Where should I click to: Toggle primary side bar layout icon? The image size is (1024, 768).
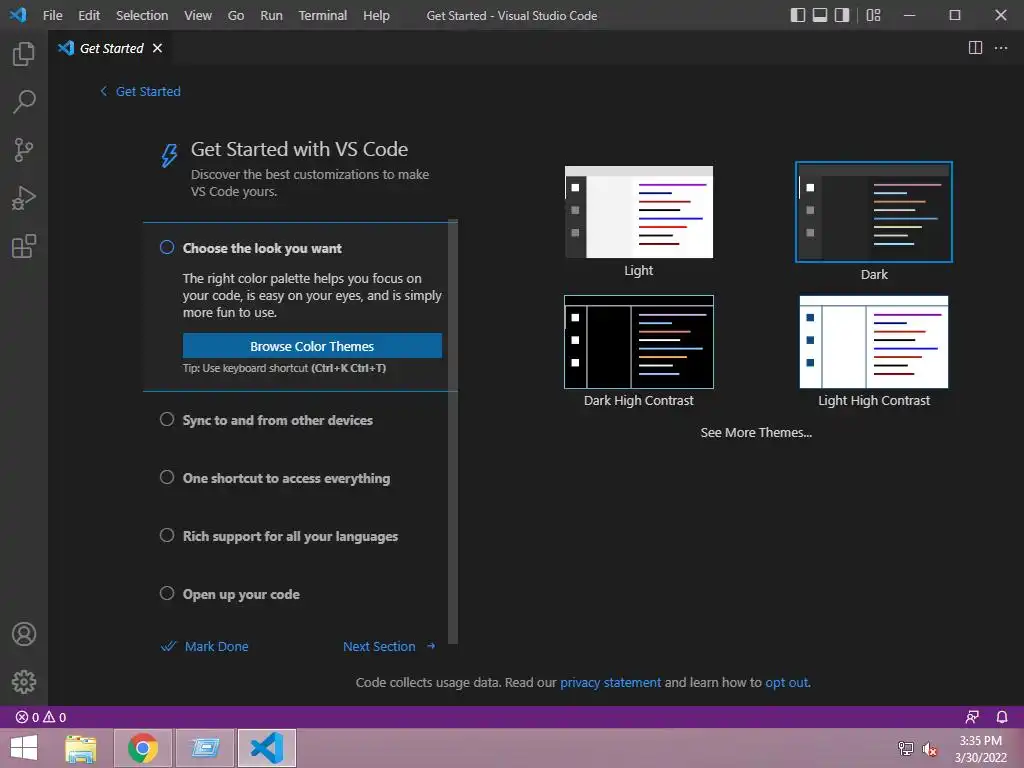(797, 15)
